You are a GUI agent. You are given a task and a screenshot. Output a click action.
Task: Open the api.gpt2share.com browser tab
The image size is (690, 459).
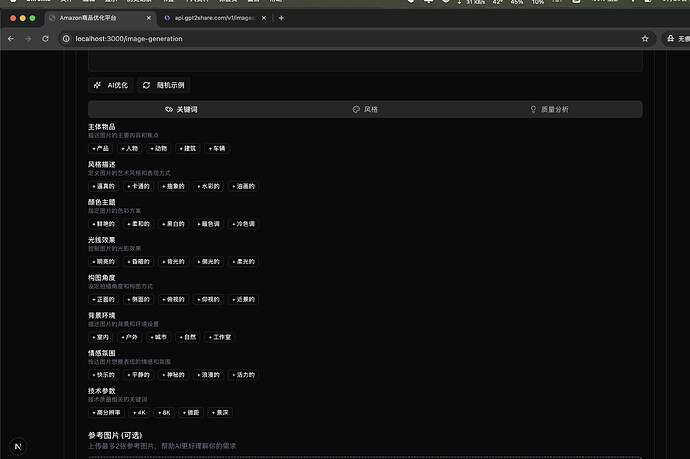pos(214,18)
